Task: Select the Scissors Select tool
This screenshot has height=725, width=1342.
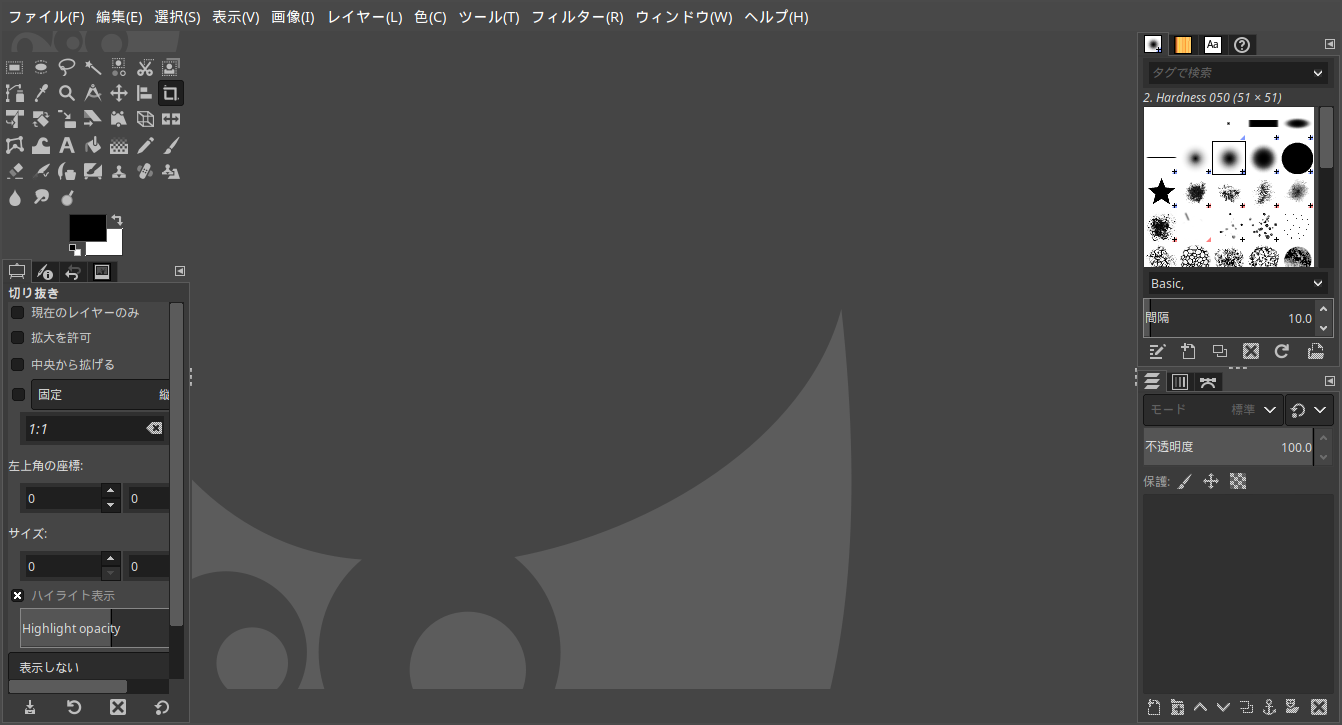Action: [x=145, y=67]
